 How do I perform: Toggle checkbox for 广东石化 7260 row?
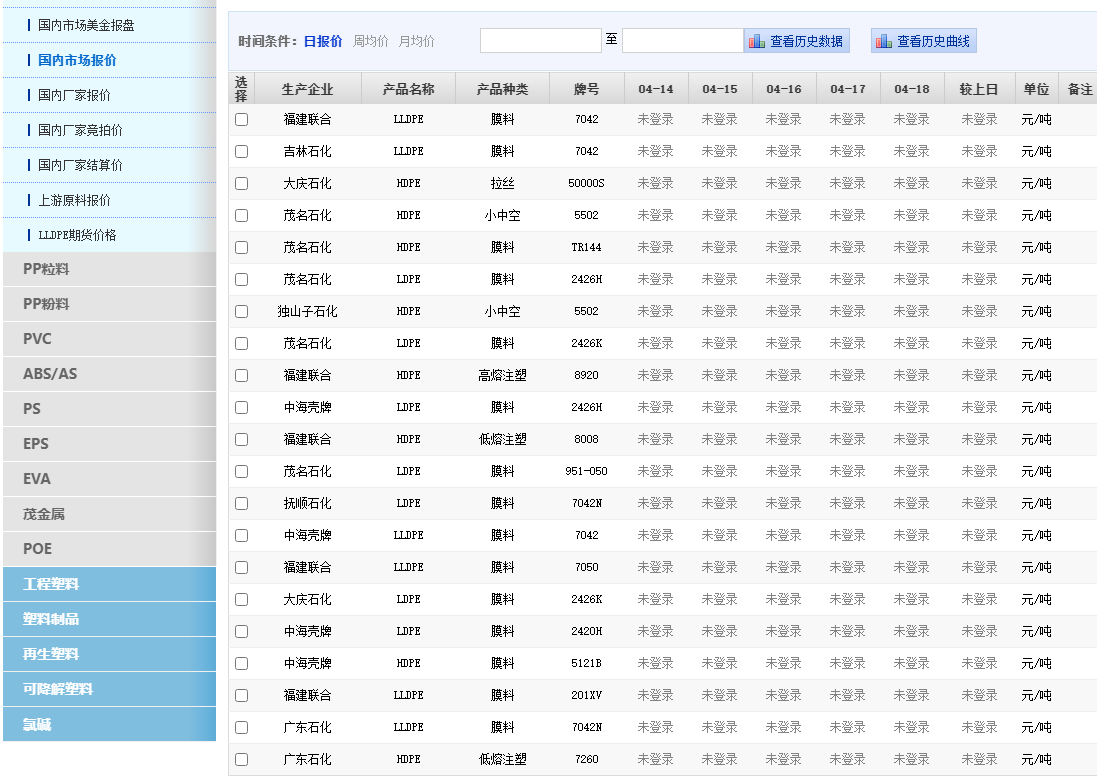tap(241, 760)
